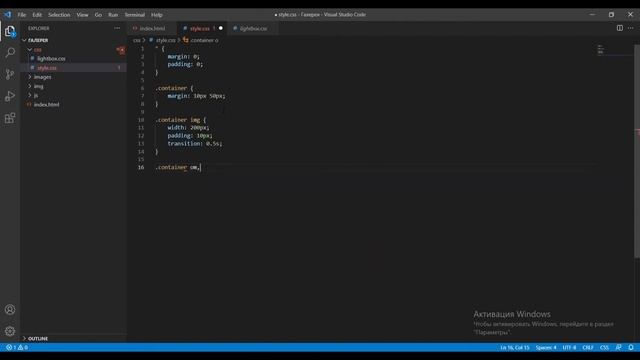Open the feedback icon in status bar

point(619,347)
